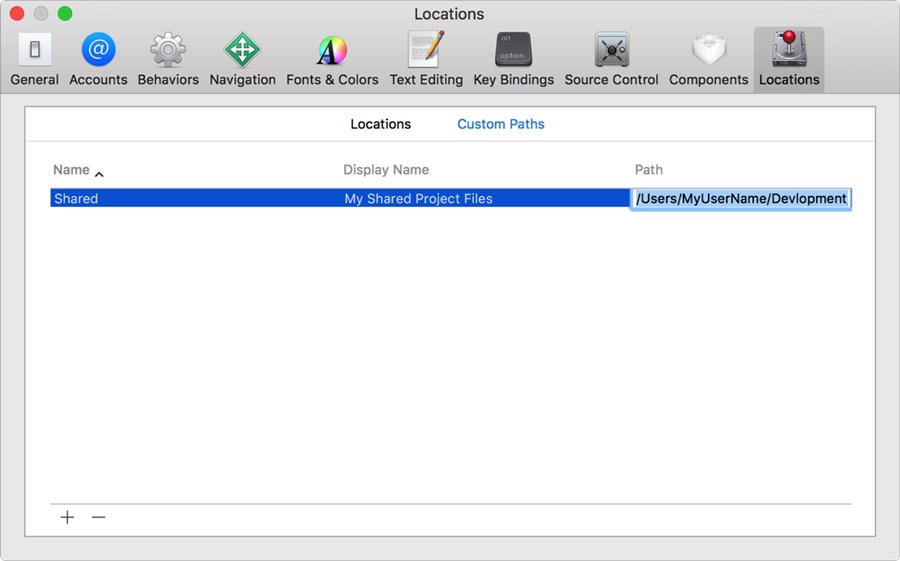
Task: Switch to the Locations sub-tab
Action: point(381,124)
